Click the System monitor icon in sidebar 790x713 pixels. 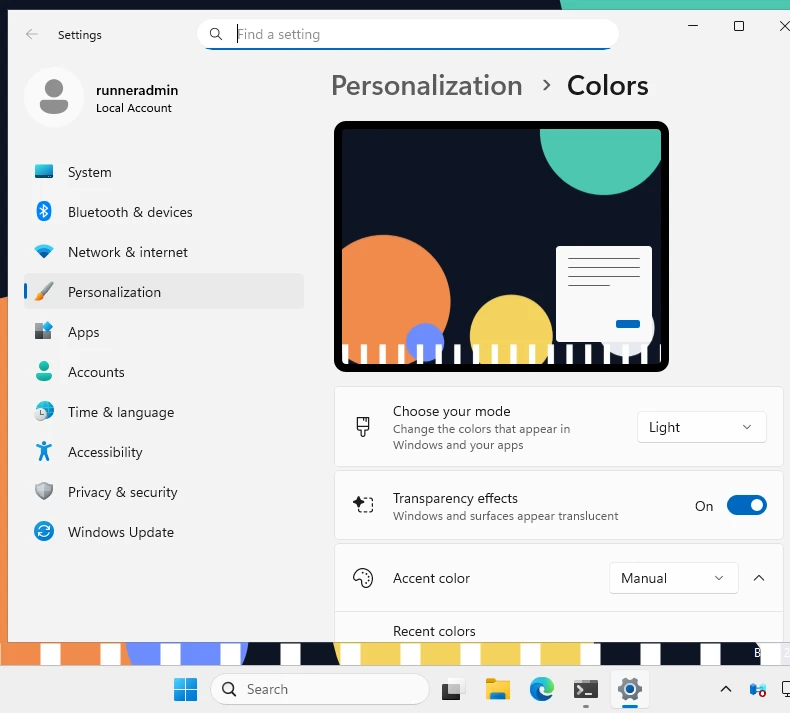pos(44,172)
